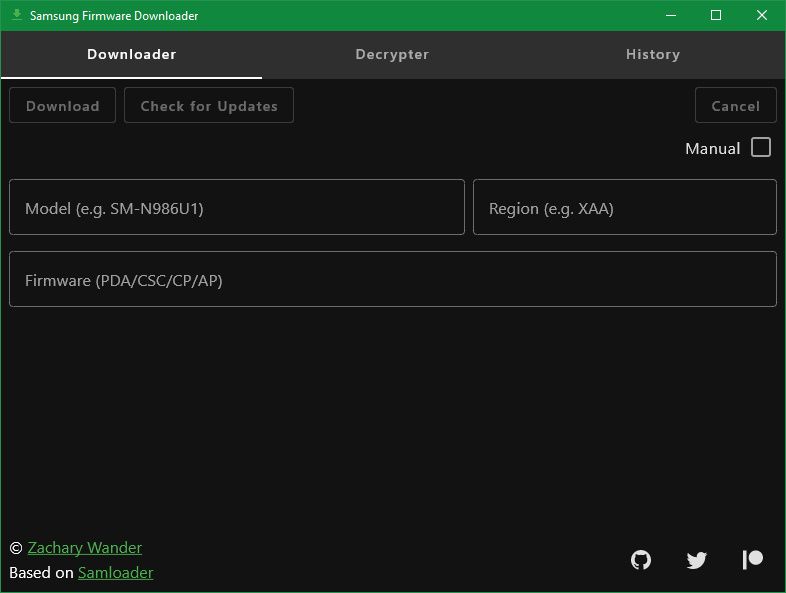The image size is (786, 593).
Task: Open the GitHub icon link
Action: click(641, 560)
